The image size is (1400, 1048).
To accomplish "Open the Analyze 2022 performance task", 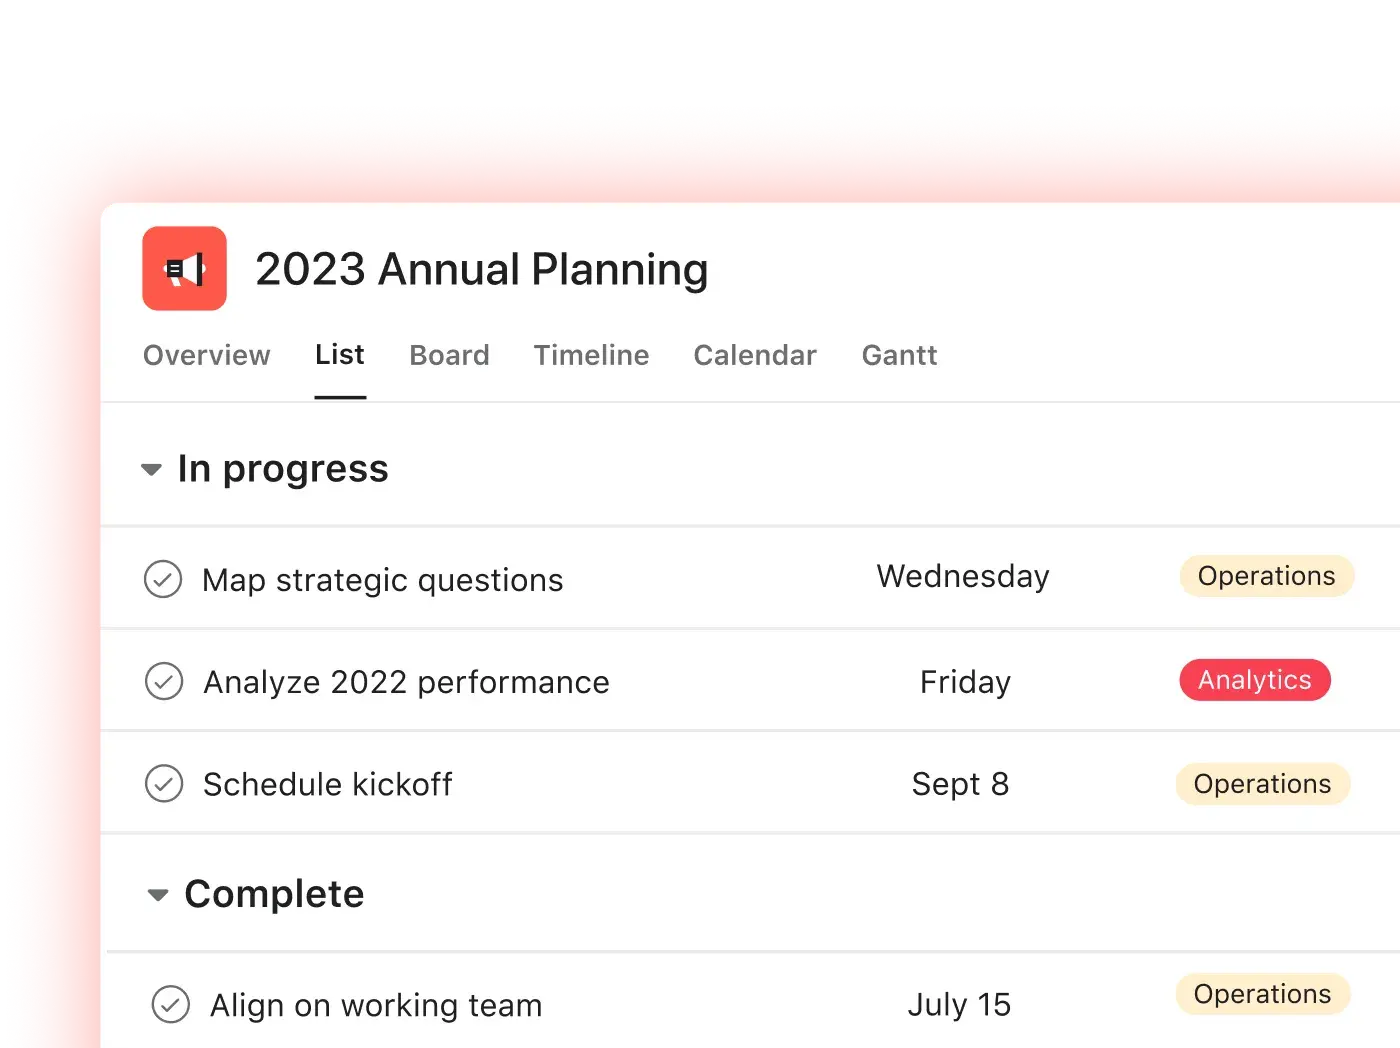I will (x=406, y=682).
